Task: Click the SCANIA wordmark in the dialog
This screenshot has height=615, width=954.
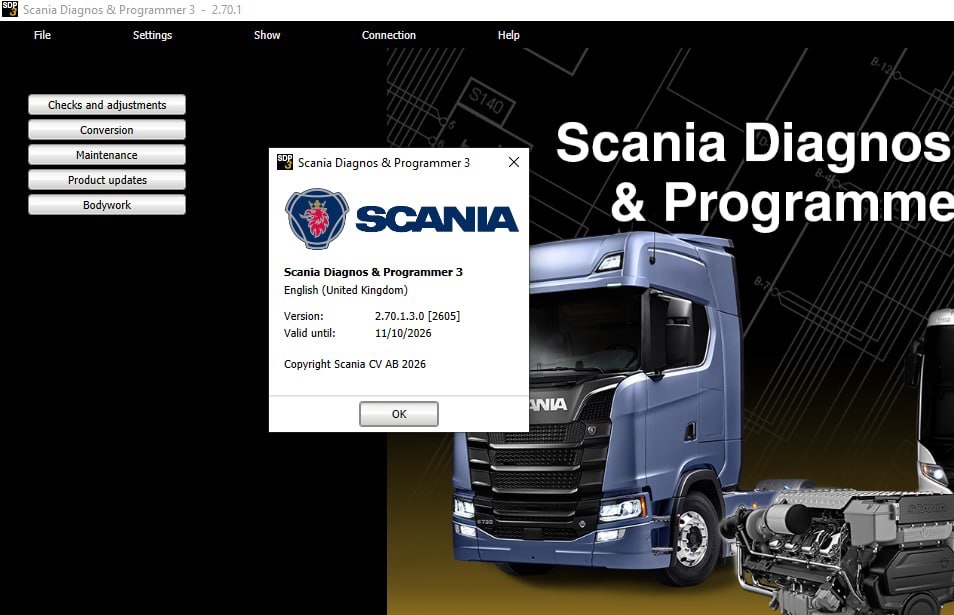Action: coord(437,219)
